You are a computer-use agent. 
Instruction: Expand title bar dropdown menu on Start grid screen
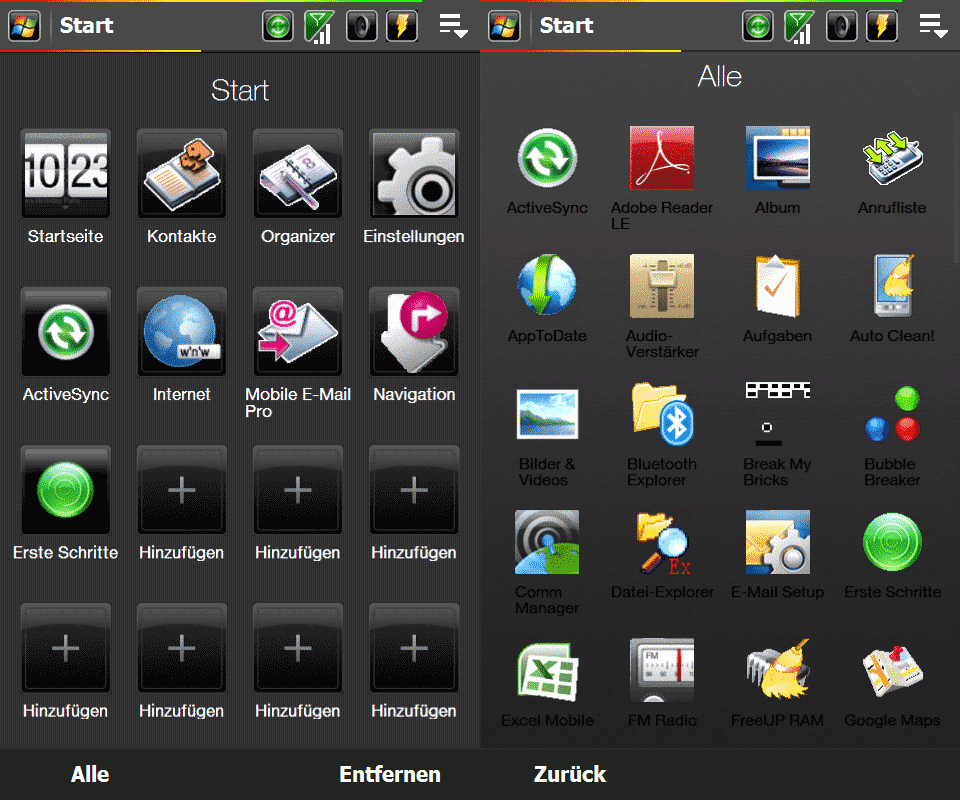click(x=454, y=26)
